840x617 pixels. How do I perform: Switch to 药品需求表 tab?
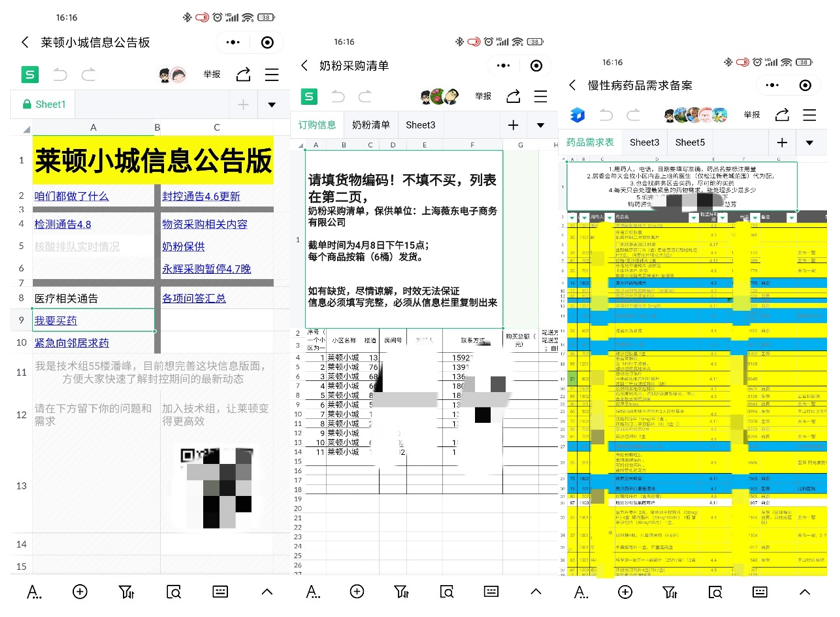[590, 142]
